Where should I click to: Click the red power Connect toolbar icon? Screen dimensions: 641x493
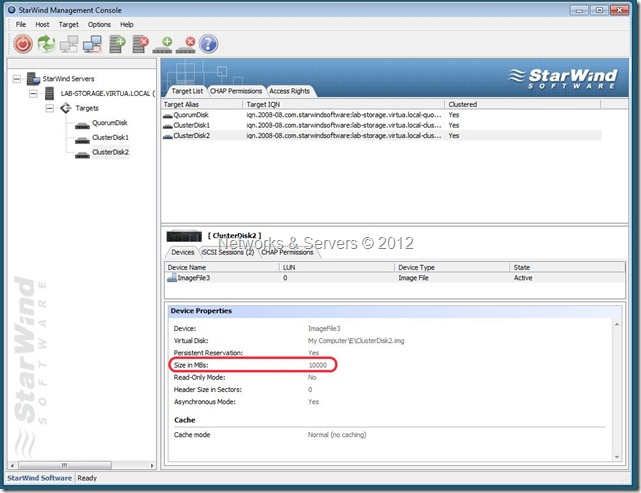coord(22,44)
